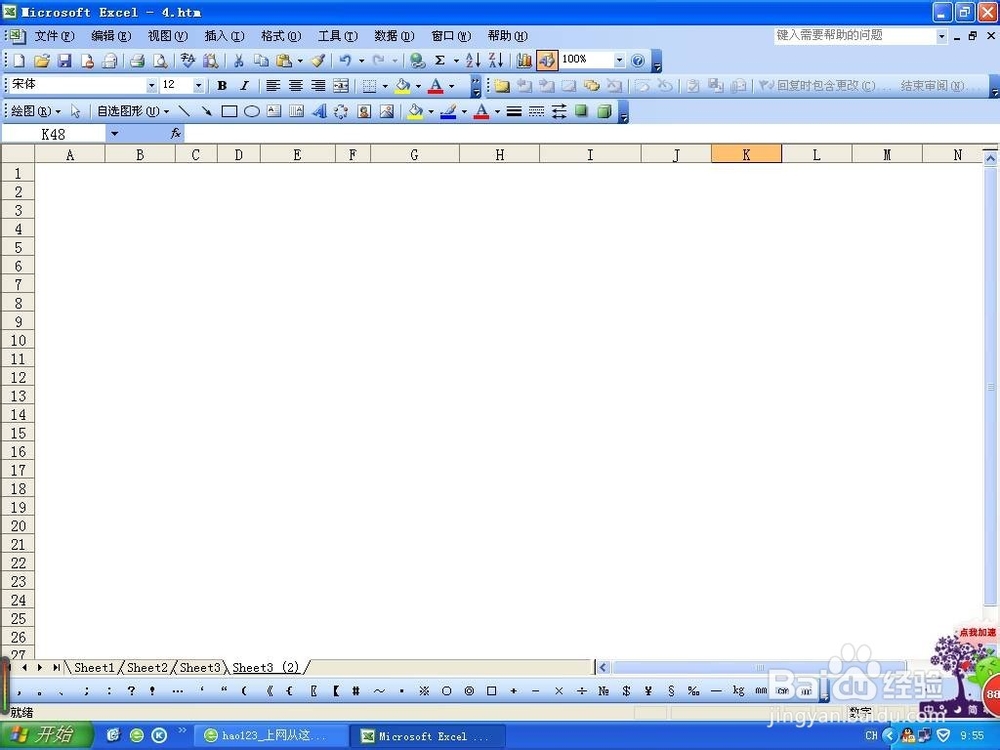Apply drawing toolbar line color

click(x=448, y=112)
